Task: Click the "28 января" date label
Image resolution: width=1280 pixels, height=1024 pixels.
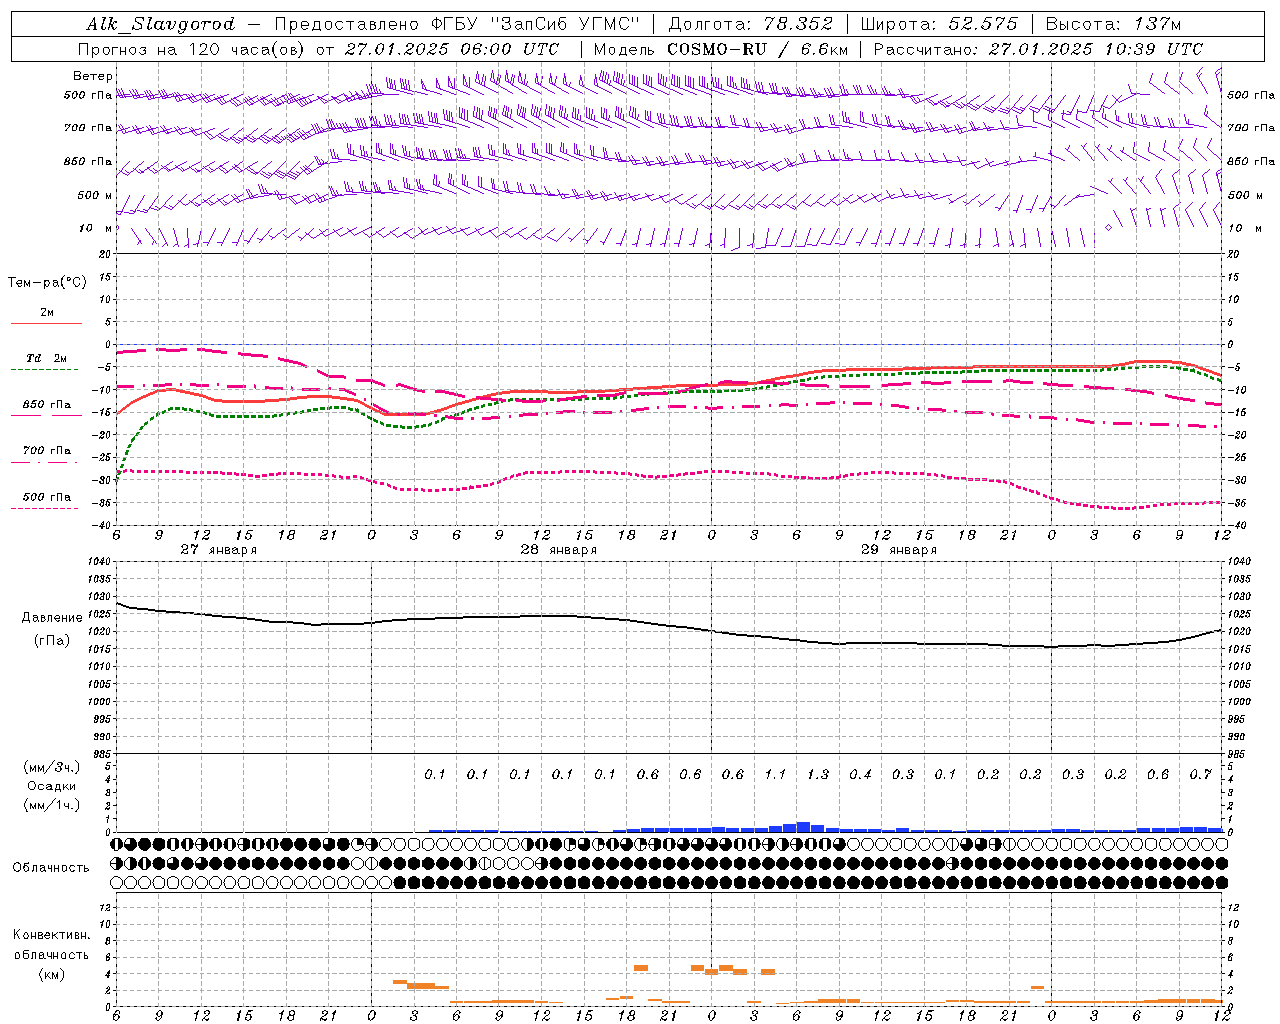Action: (559, 550)
